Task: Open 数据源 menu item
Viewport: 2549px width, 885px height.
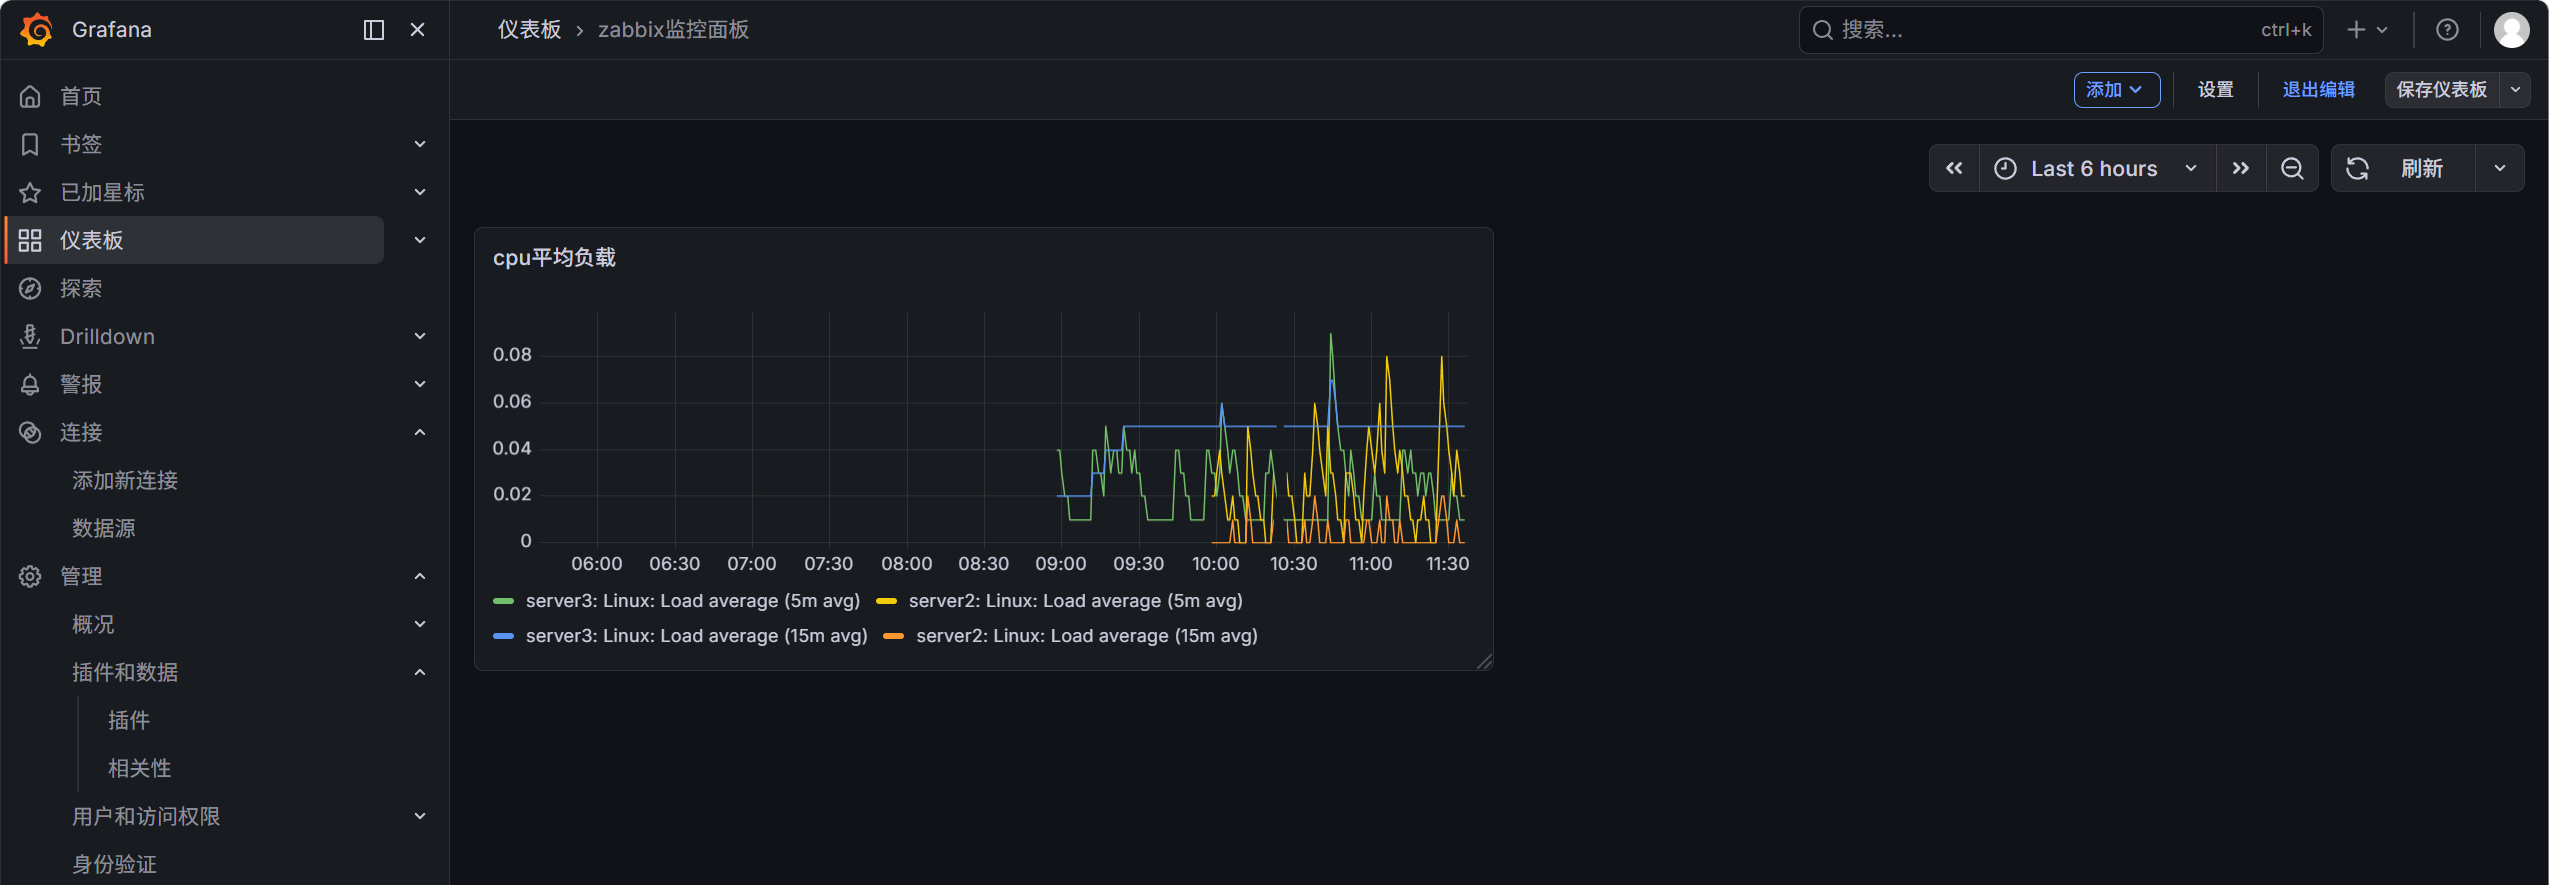Action: coord(103,528)
